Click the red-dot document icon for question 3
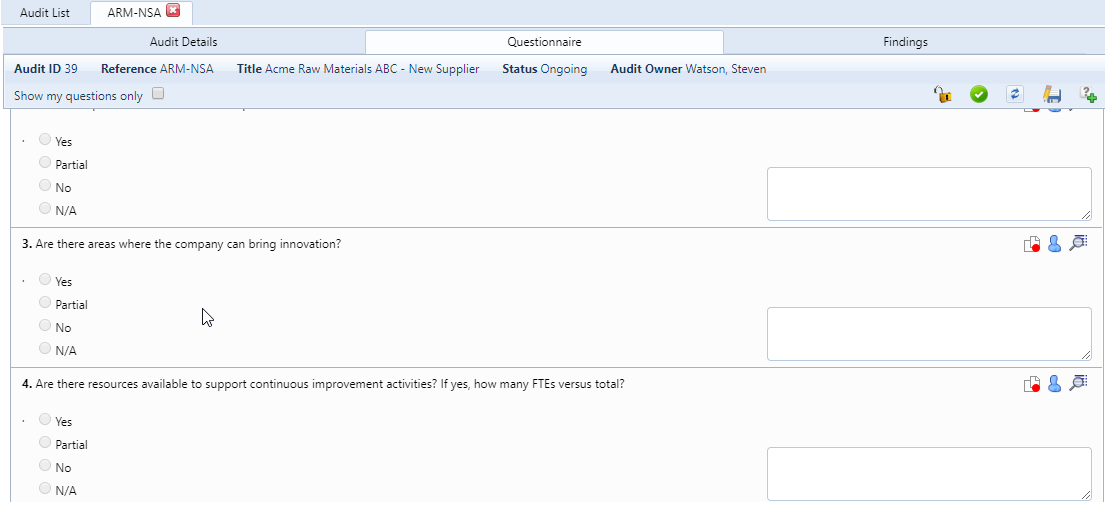 pyautogui.click(x=1032, y=244)
